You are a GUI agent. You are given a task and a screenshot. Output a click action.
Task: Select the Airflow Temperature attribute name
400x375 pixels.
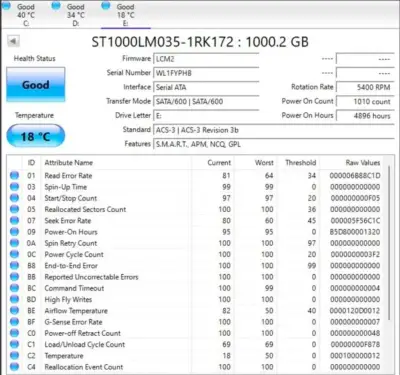(76, 311)
